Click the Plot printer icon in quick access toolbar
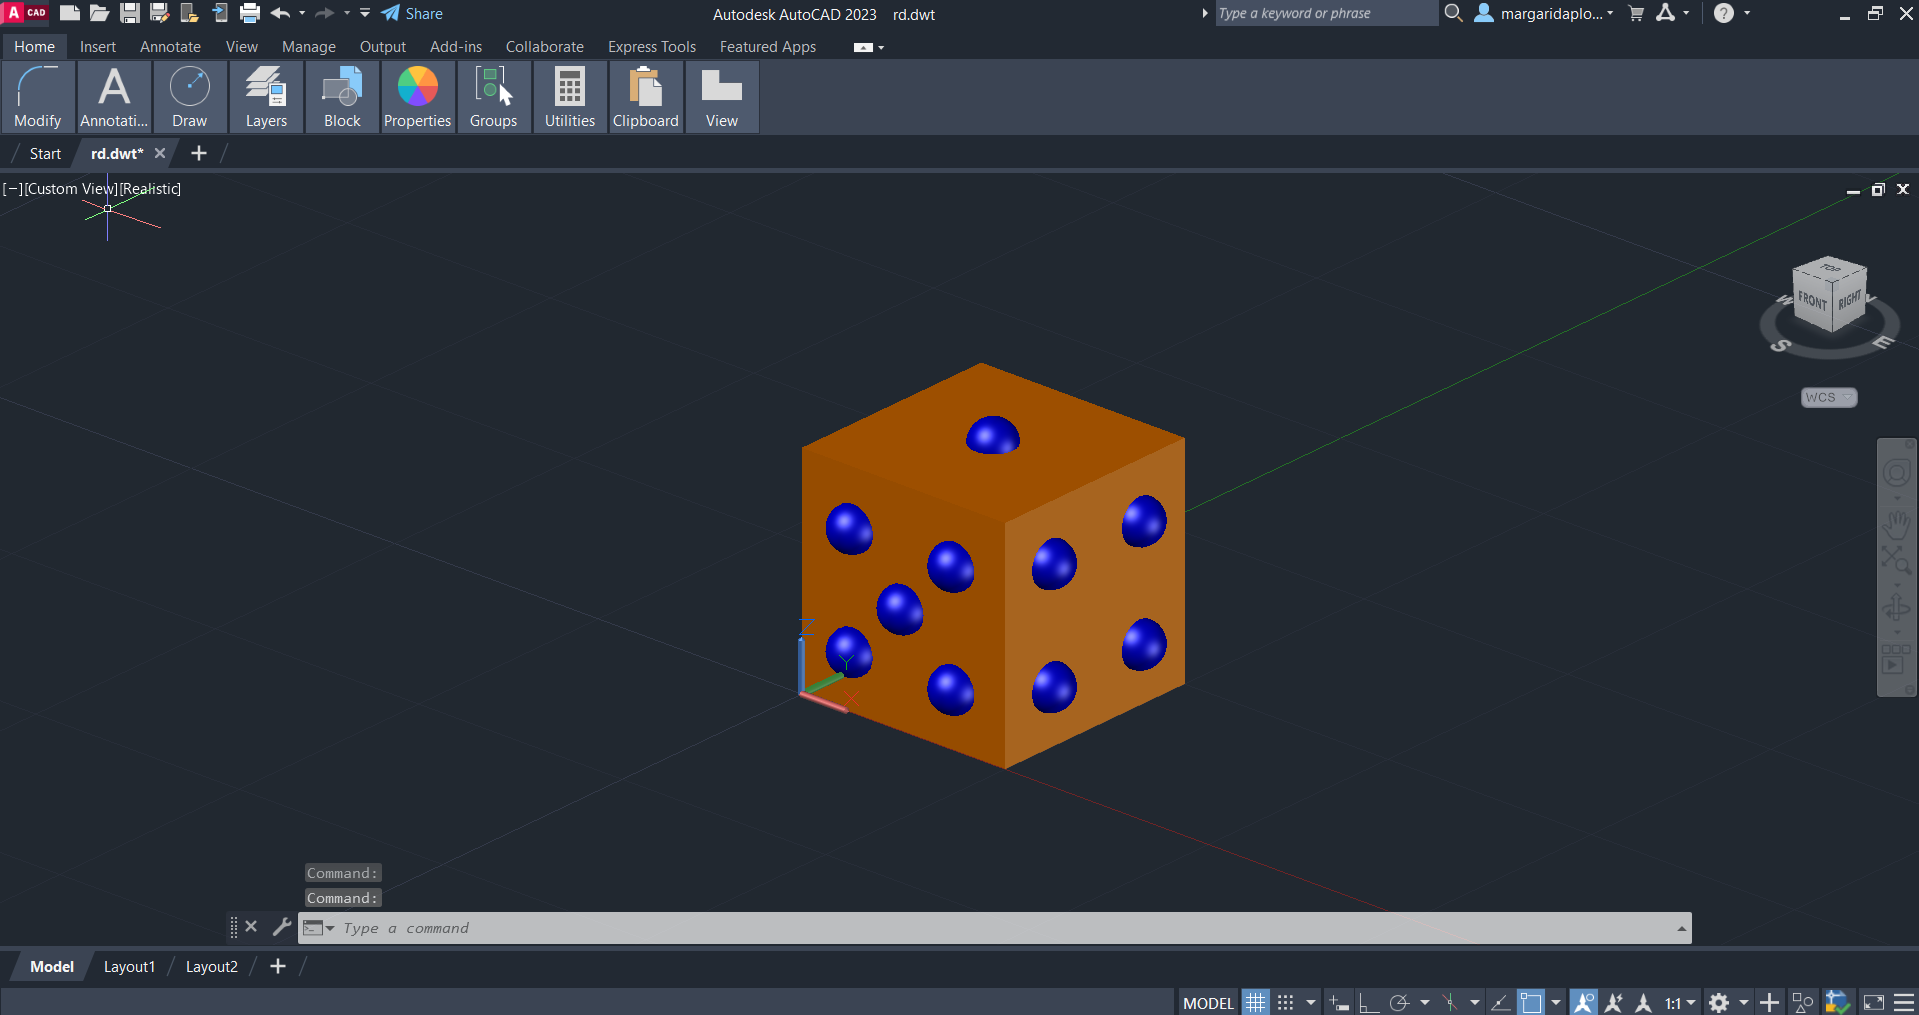This screenshot has height=1015, width=1919. [250, 13]
